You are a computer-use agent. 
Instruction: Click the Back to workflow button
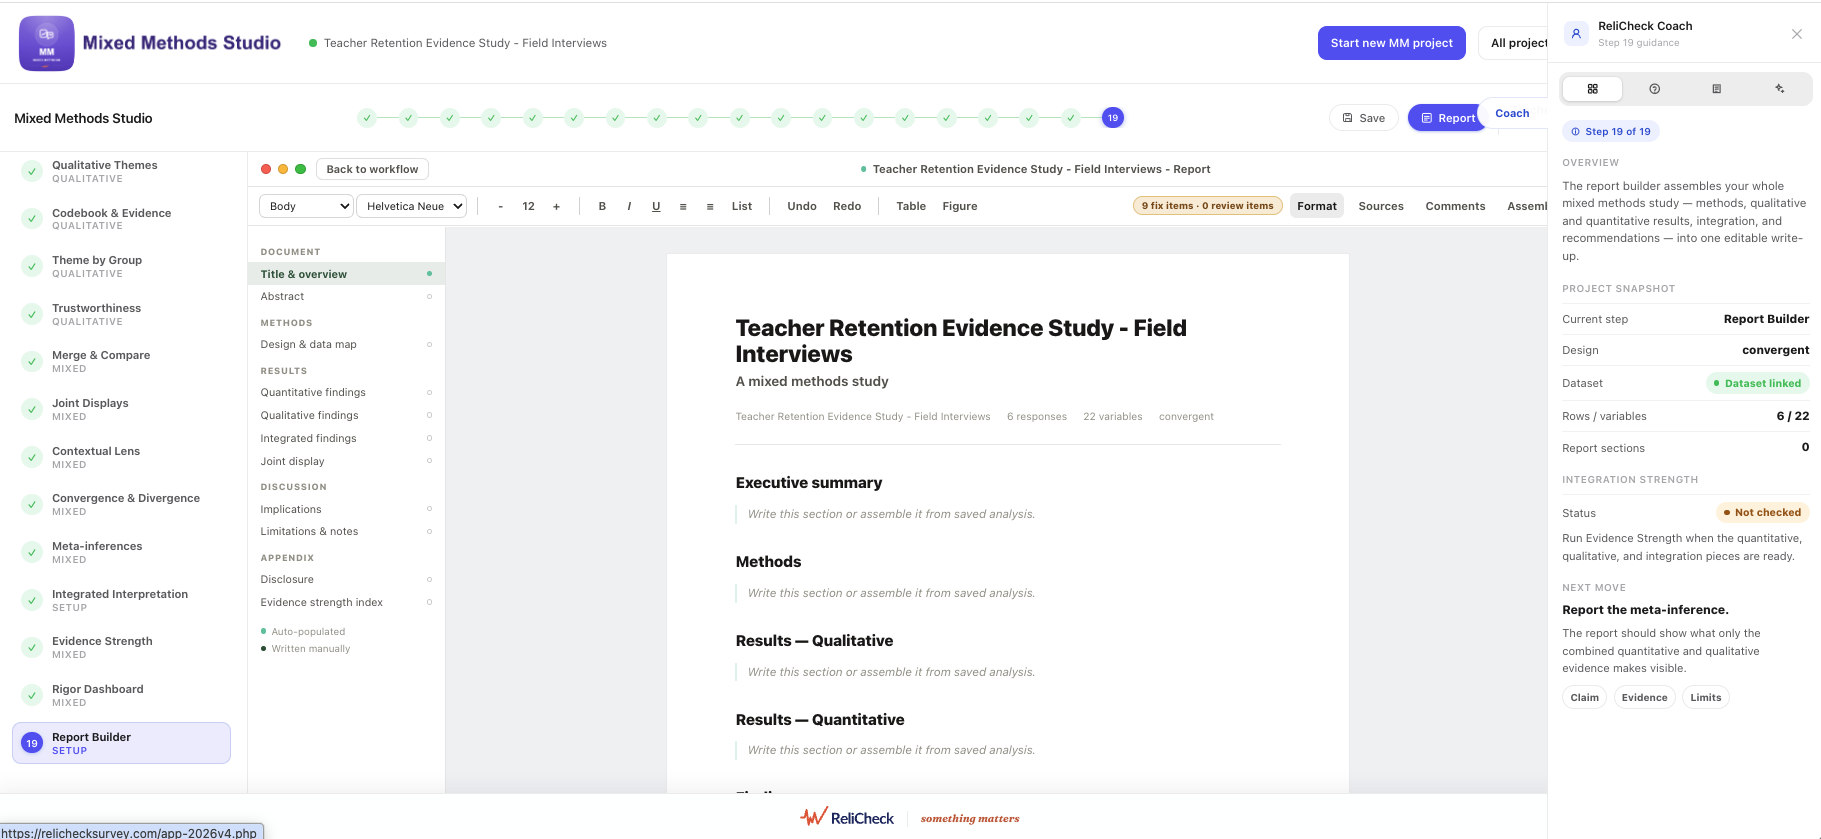tap(372, 169)
